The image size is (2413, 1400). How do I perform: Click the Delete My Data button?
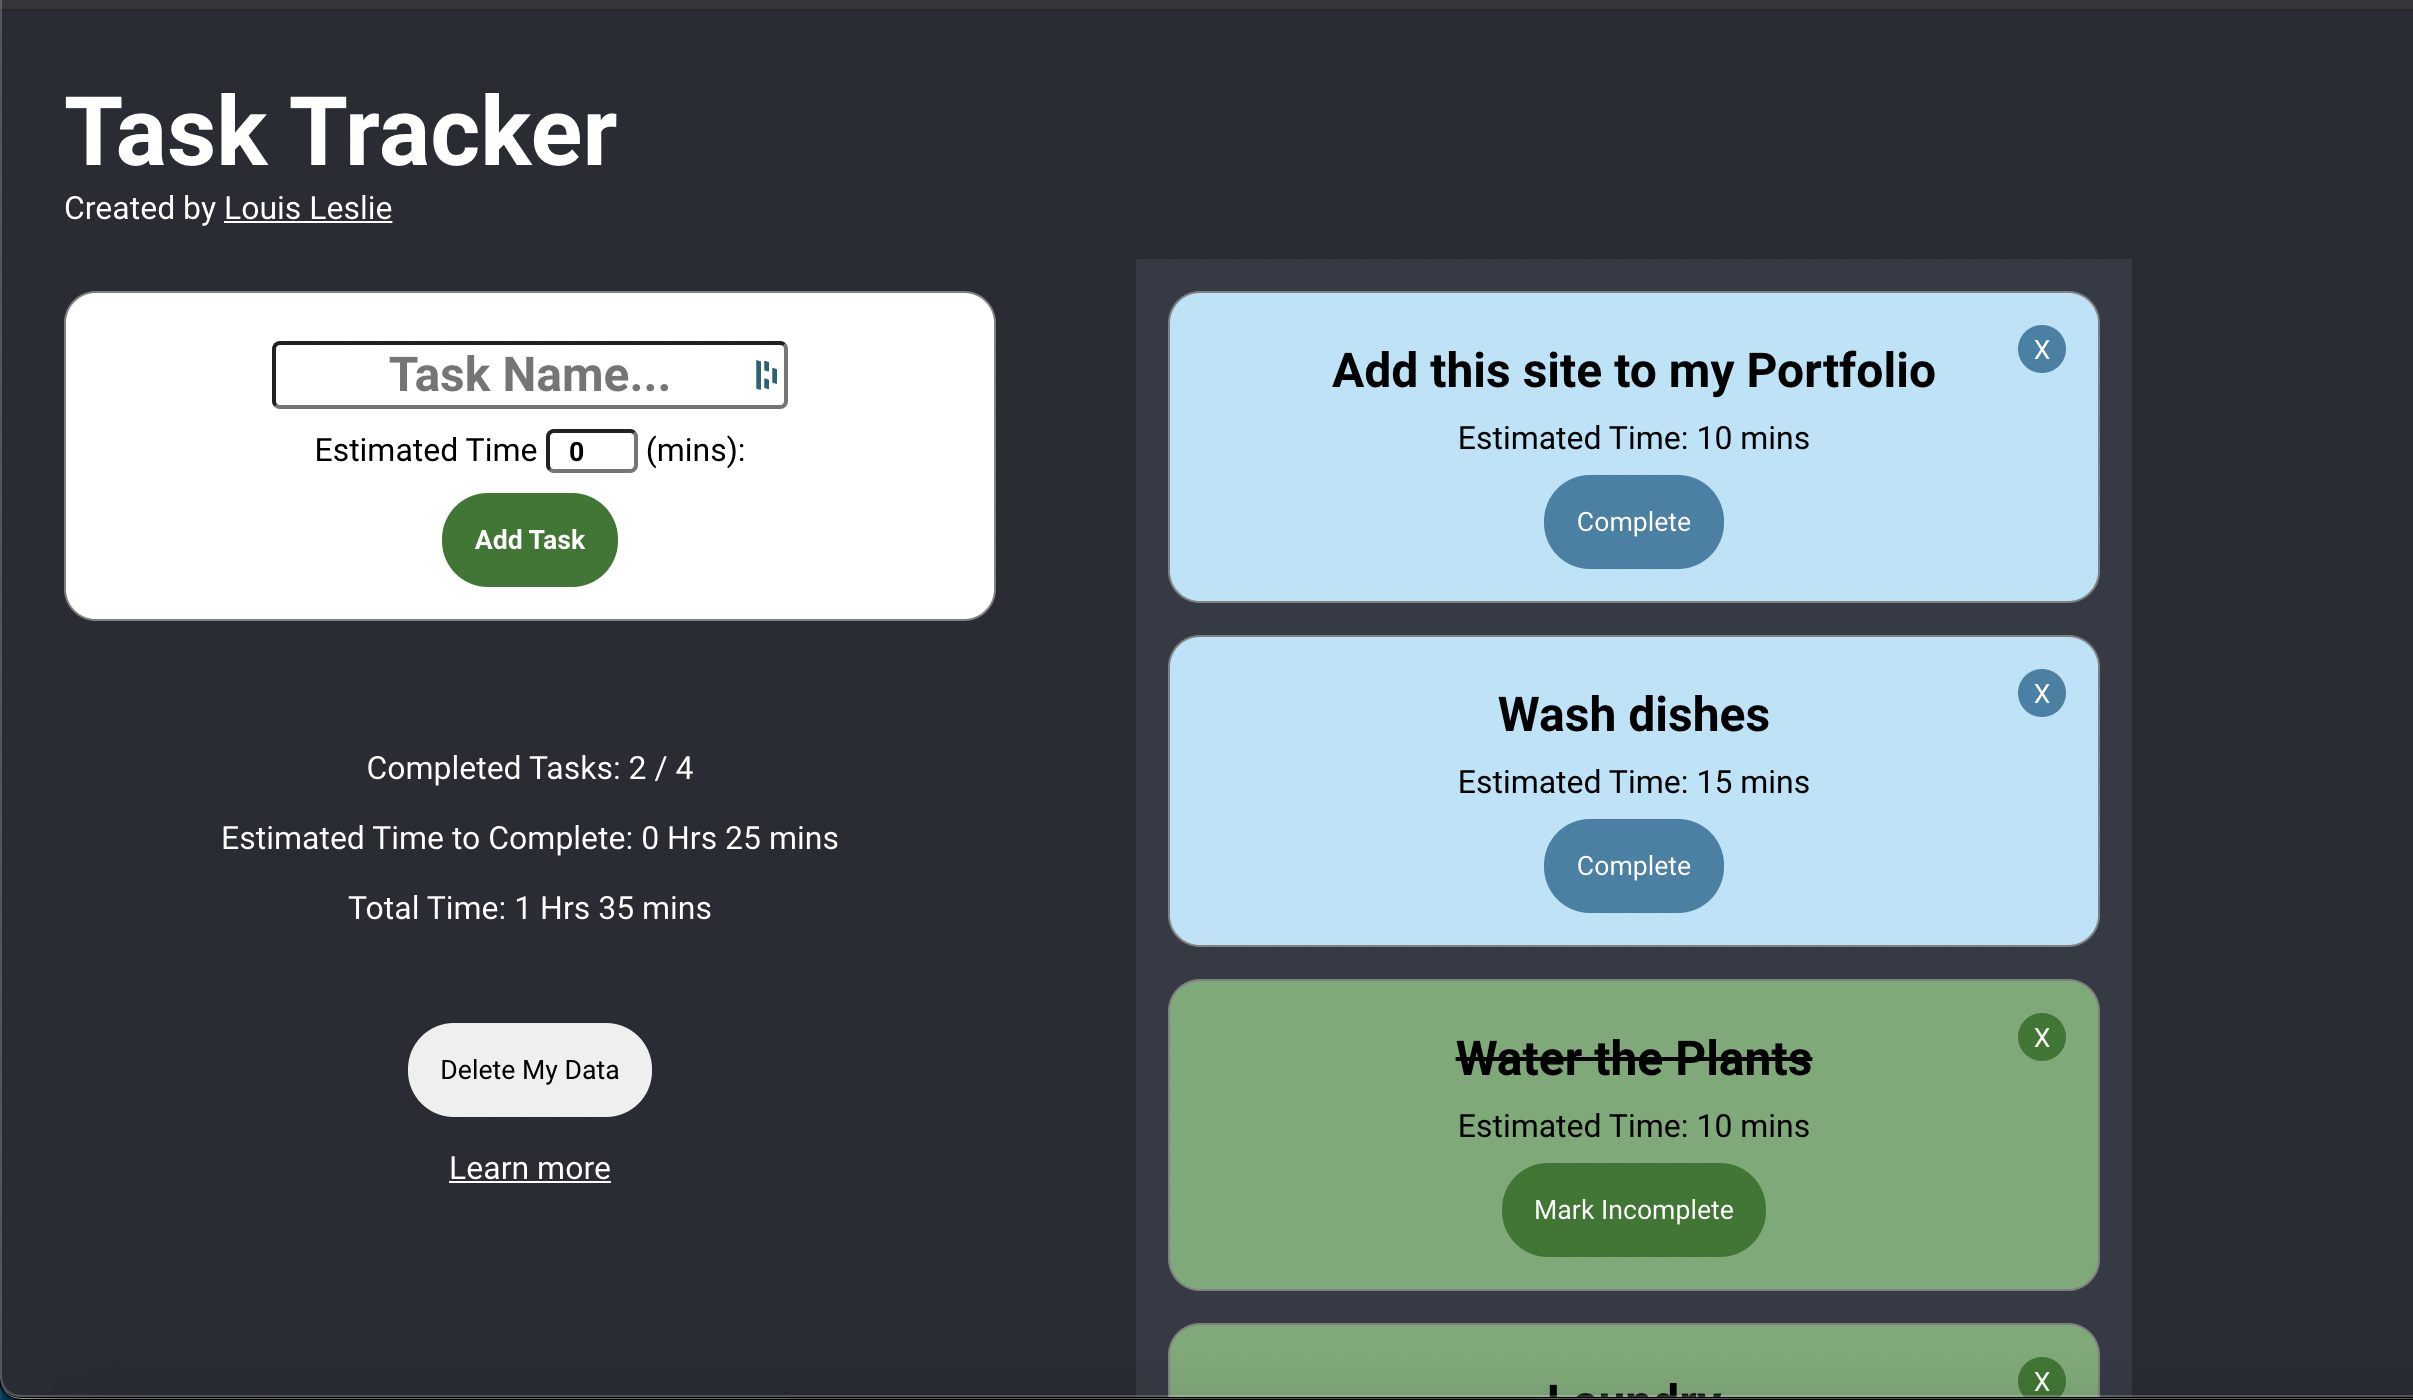tap(529, 1070)
